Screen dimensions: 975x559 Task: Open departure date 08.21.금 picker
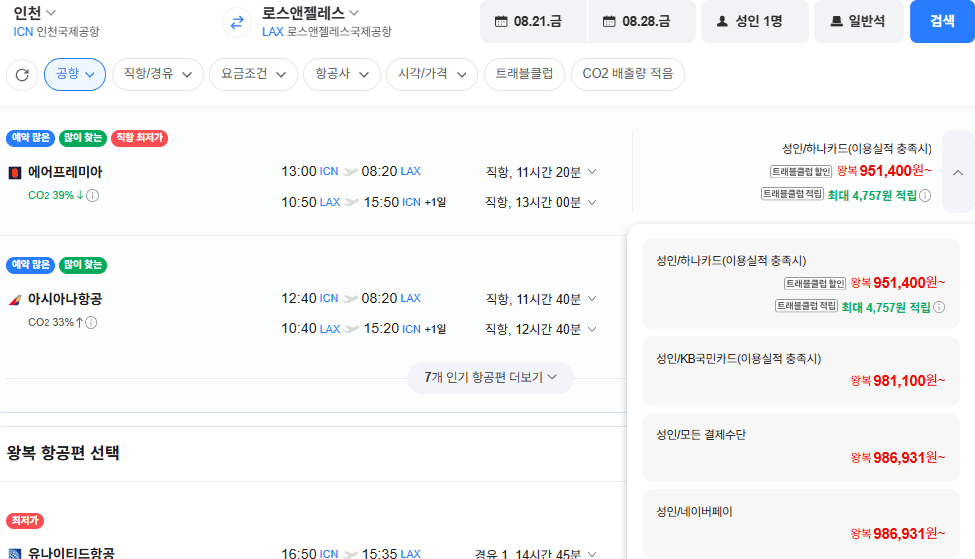click(x=534, y=22)
